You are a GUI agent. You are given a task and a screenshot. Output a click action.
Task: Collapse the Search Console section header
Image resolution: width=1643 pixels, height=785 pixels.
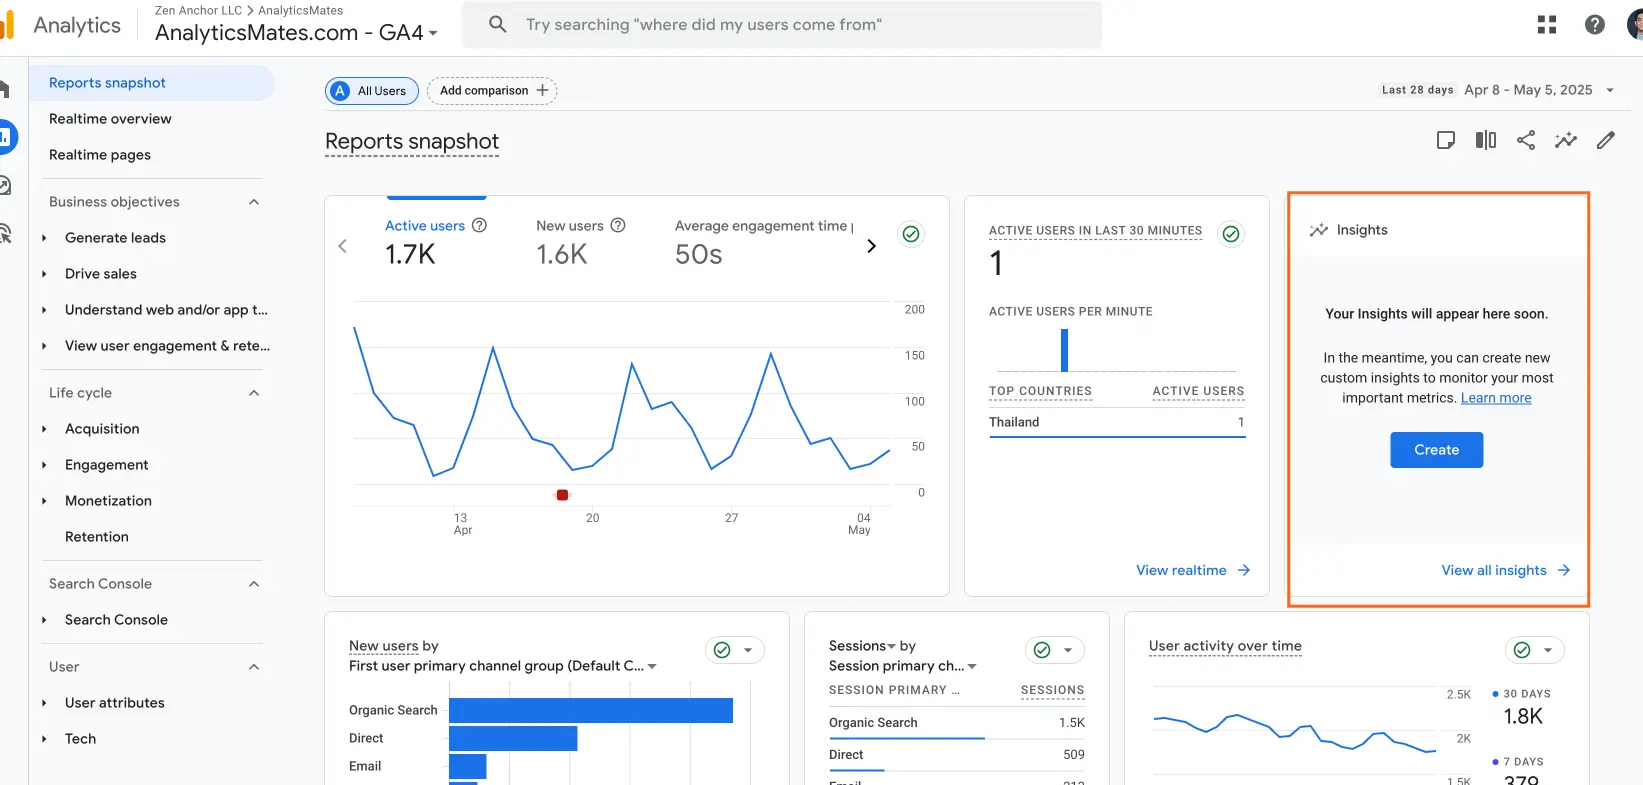254,584
